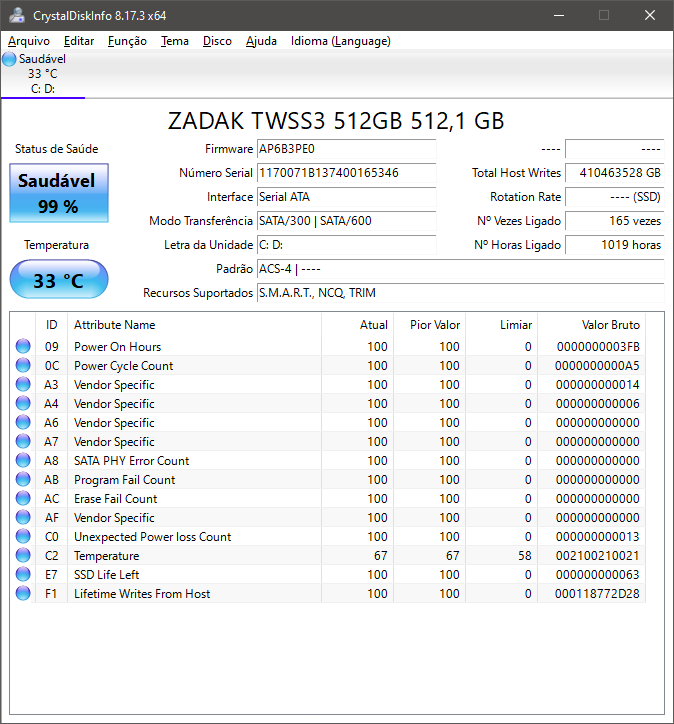674x724 pixels.
Task: Click the Número Serial field
Action: [x=346, y=173]
